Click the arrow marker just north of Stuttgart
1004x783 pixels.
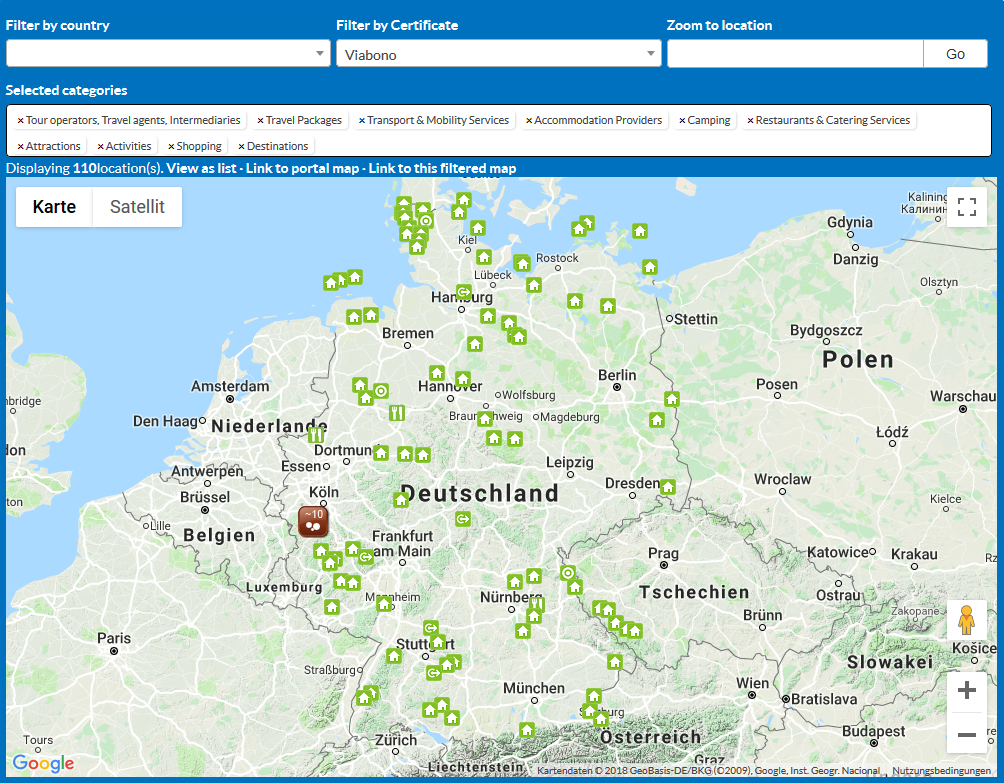tap(431, 627)
